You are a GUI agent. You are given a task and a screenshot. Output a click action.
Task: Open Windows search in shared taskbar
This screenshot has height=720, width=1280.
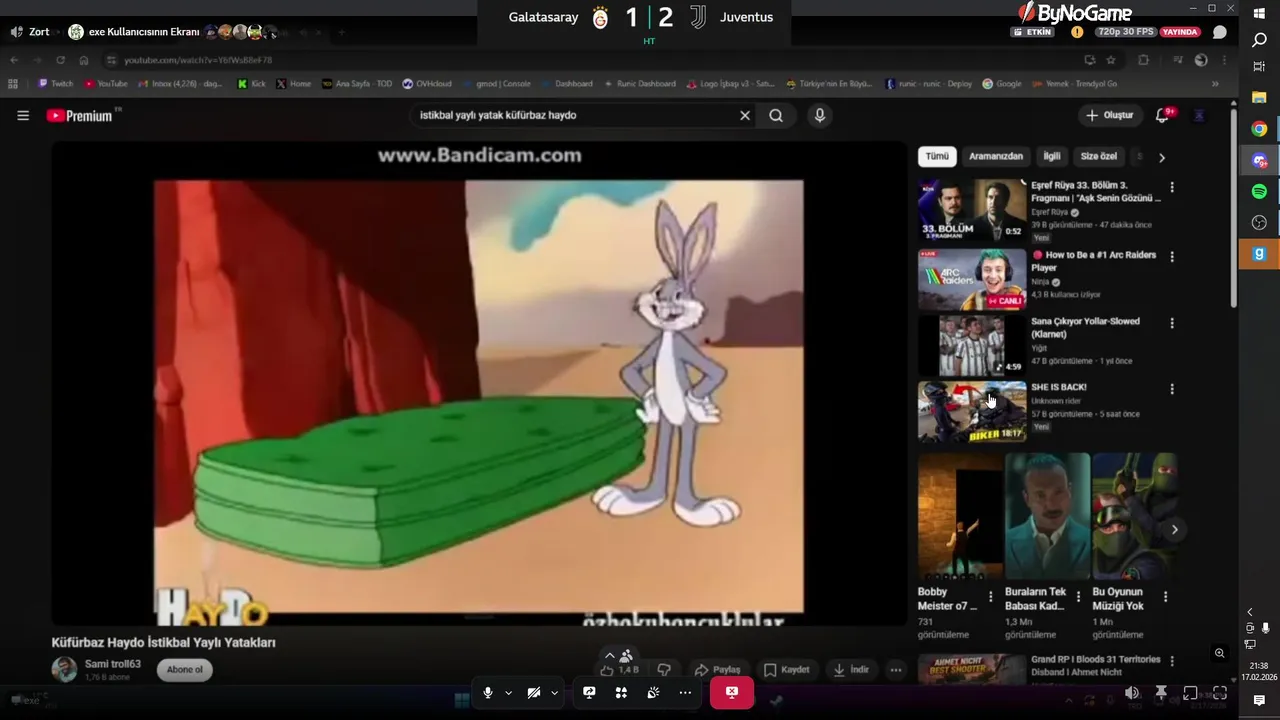(1259, 41)
